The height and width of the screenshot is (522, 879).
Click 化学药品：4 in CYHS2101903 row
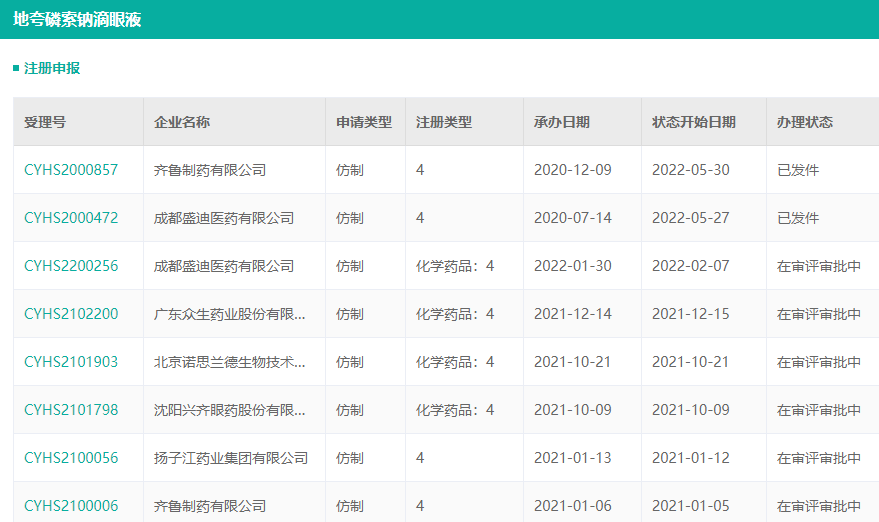[x=455, y=362]
